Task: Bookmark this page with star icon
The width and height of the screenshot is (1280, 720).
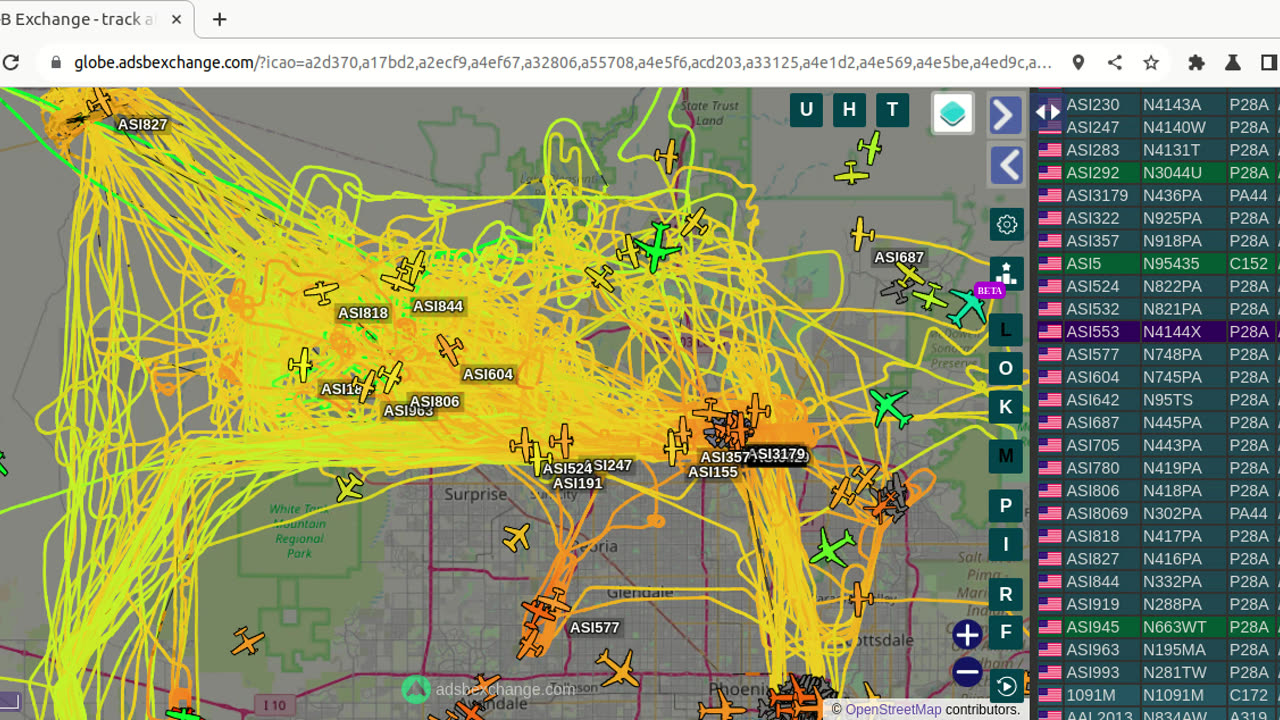Action: tap(1151, 62)
